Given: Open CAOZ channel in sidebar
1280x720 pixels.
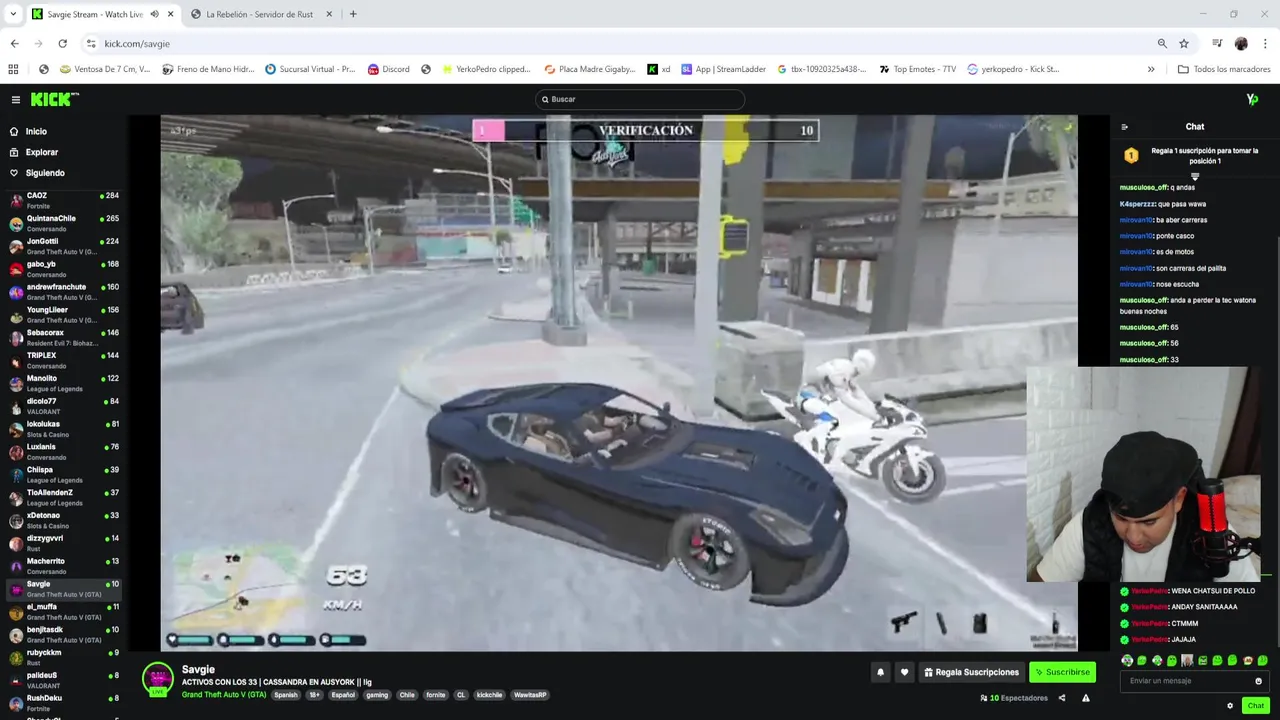Looking at the screenshot, I should tap(62, 200).
